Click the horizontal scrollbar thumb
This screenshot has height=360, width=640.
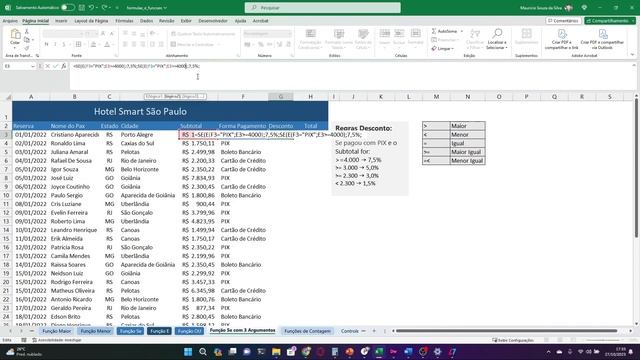tap(506, 331)
